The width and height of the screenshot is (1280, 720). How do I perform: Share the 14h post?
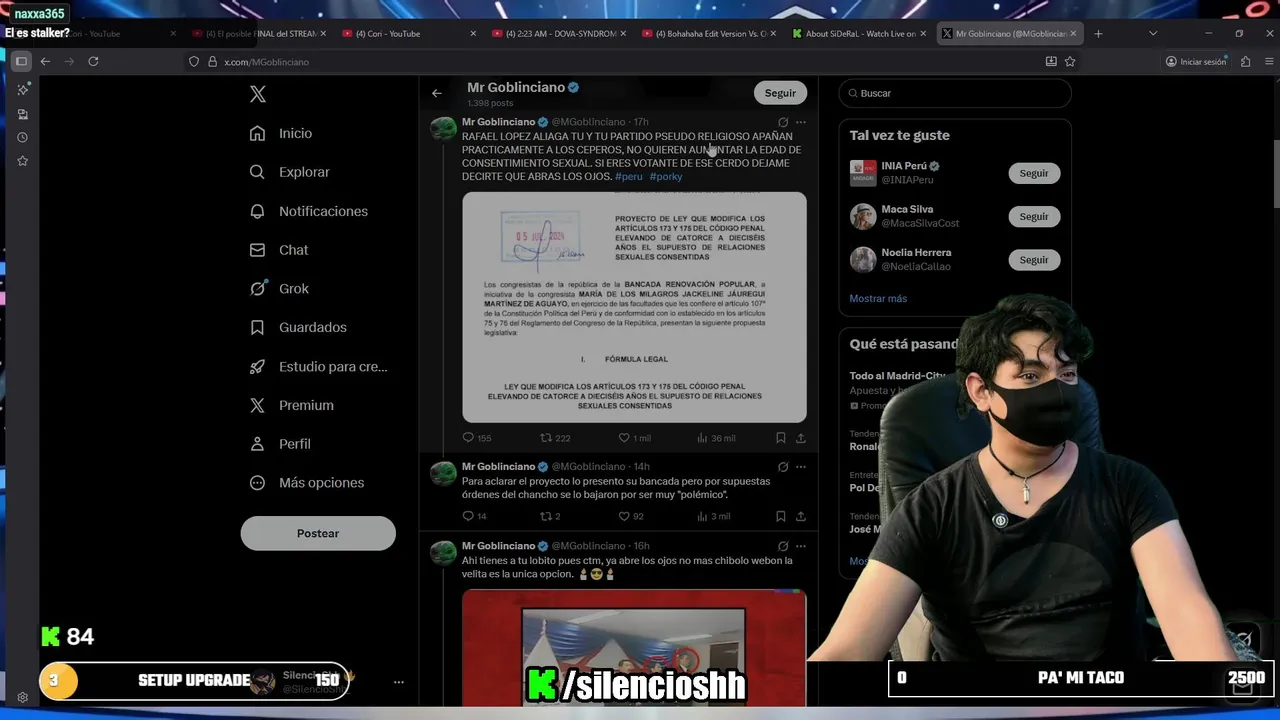coord(801,516)
